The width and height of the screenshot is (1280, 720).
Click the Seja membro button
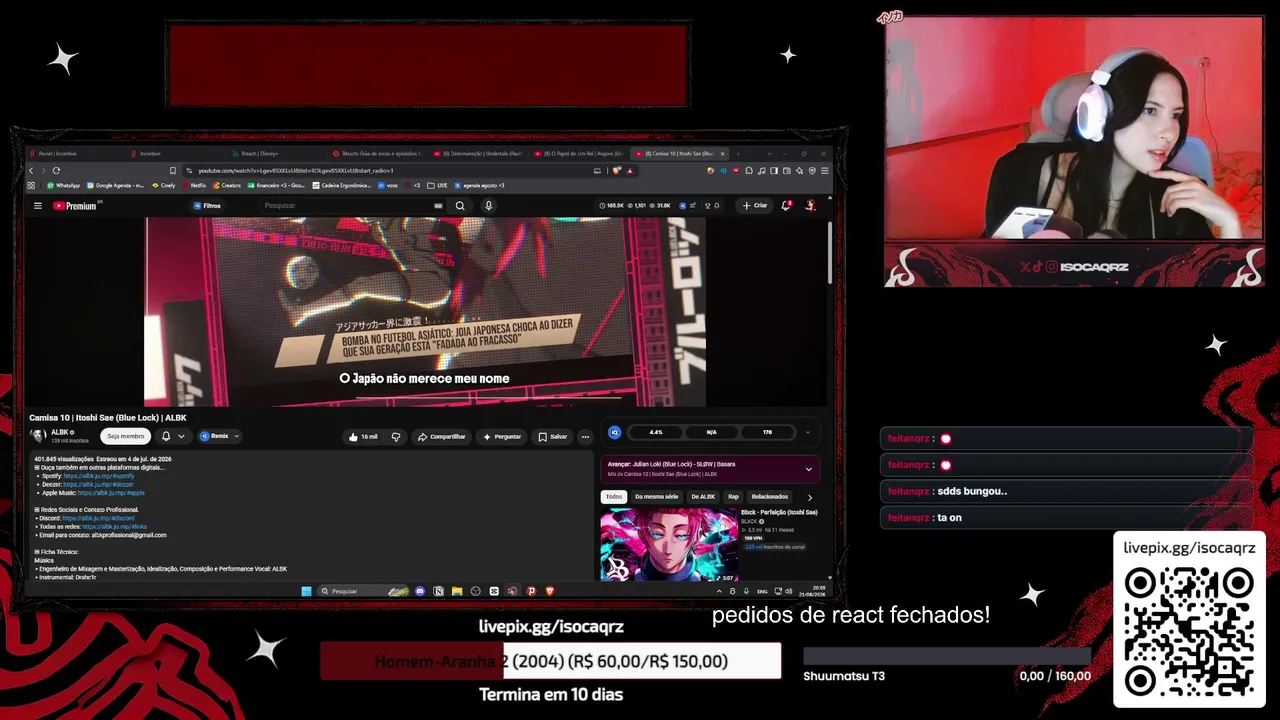coord(126,436)
